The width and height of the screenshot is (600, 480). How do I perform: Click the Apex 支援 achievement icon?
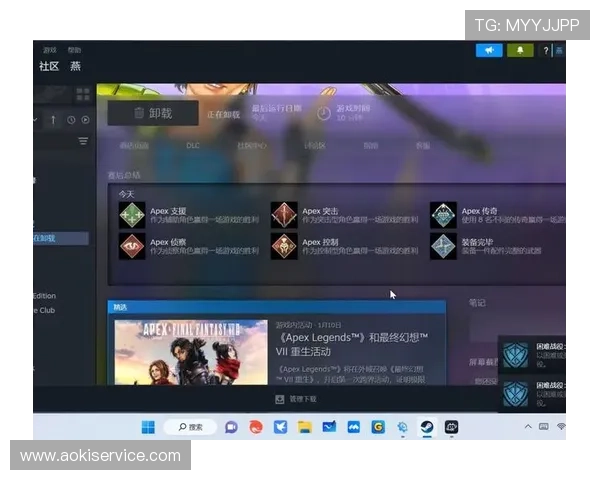pos(132,215)
